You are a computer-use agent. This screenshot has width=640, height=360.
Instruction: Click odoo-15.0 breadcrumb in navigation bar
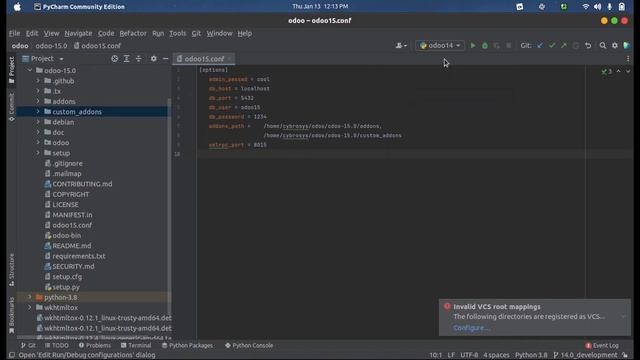(x=51, y=46)
